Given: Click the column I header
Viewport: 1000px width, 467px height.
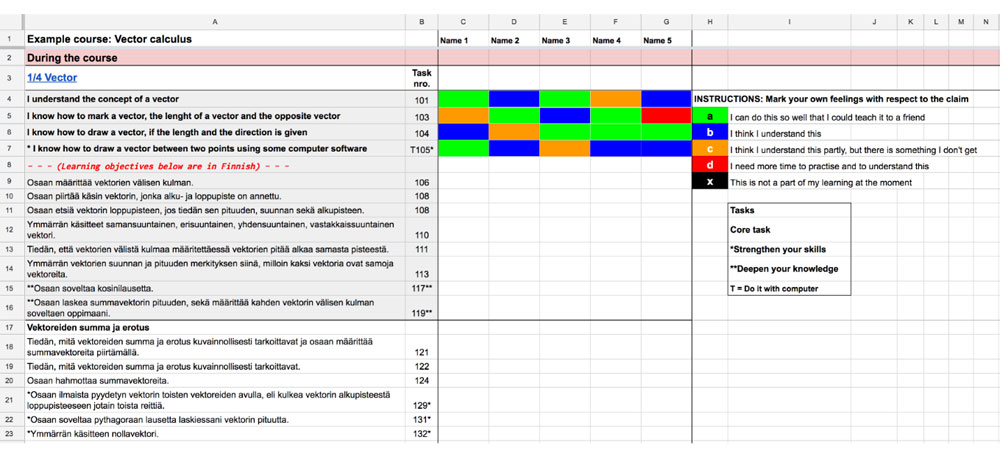Looking at the screenshot, I should [789, 21].
